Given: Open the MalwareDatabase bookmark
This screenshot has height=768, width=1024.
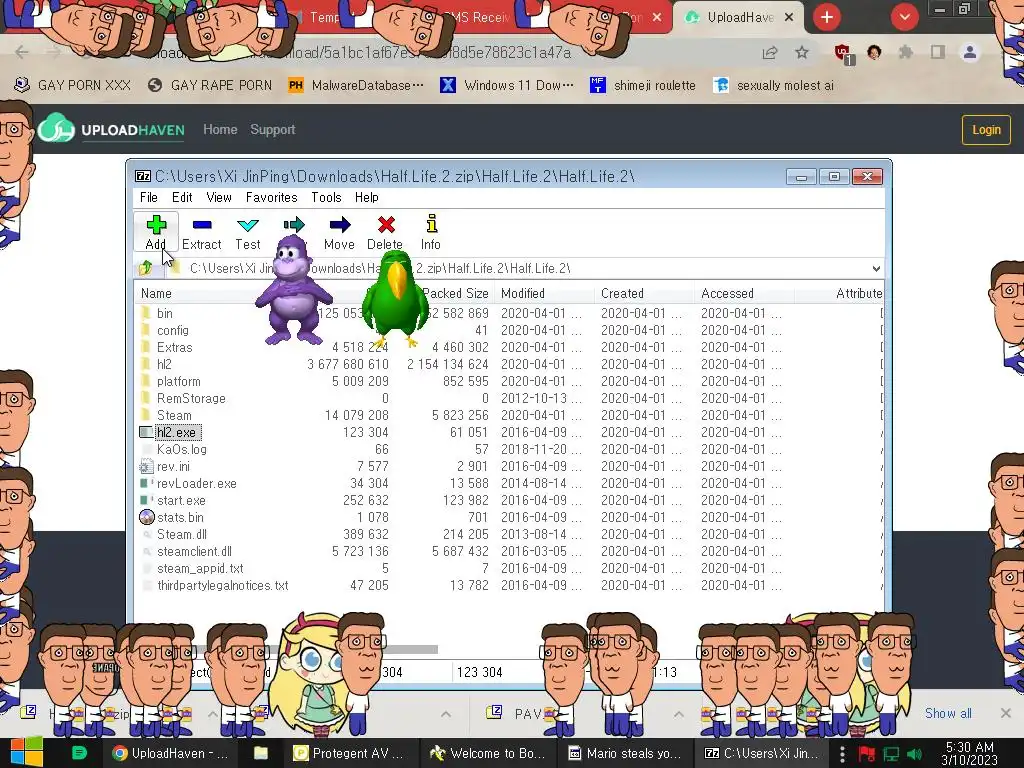Looking at the screenshot, I should (356, 85).
